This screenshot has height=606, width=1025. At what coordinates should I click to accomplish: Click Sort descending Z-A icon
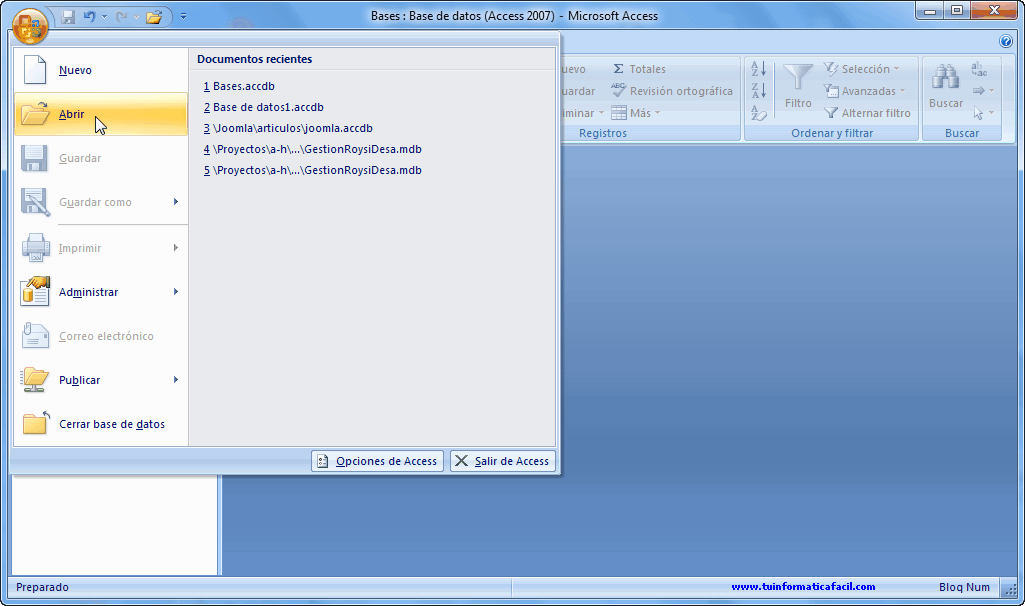(758, 90)
